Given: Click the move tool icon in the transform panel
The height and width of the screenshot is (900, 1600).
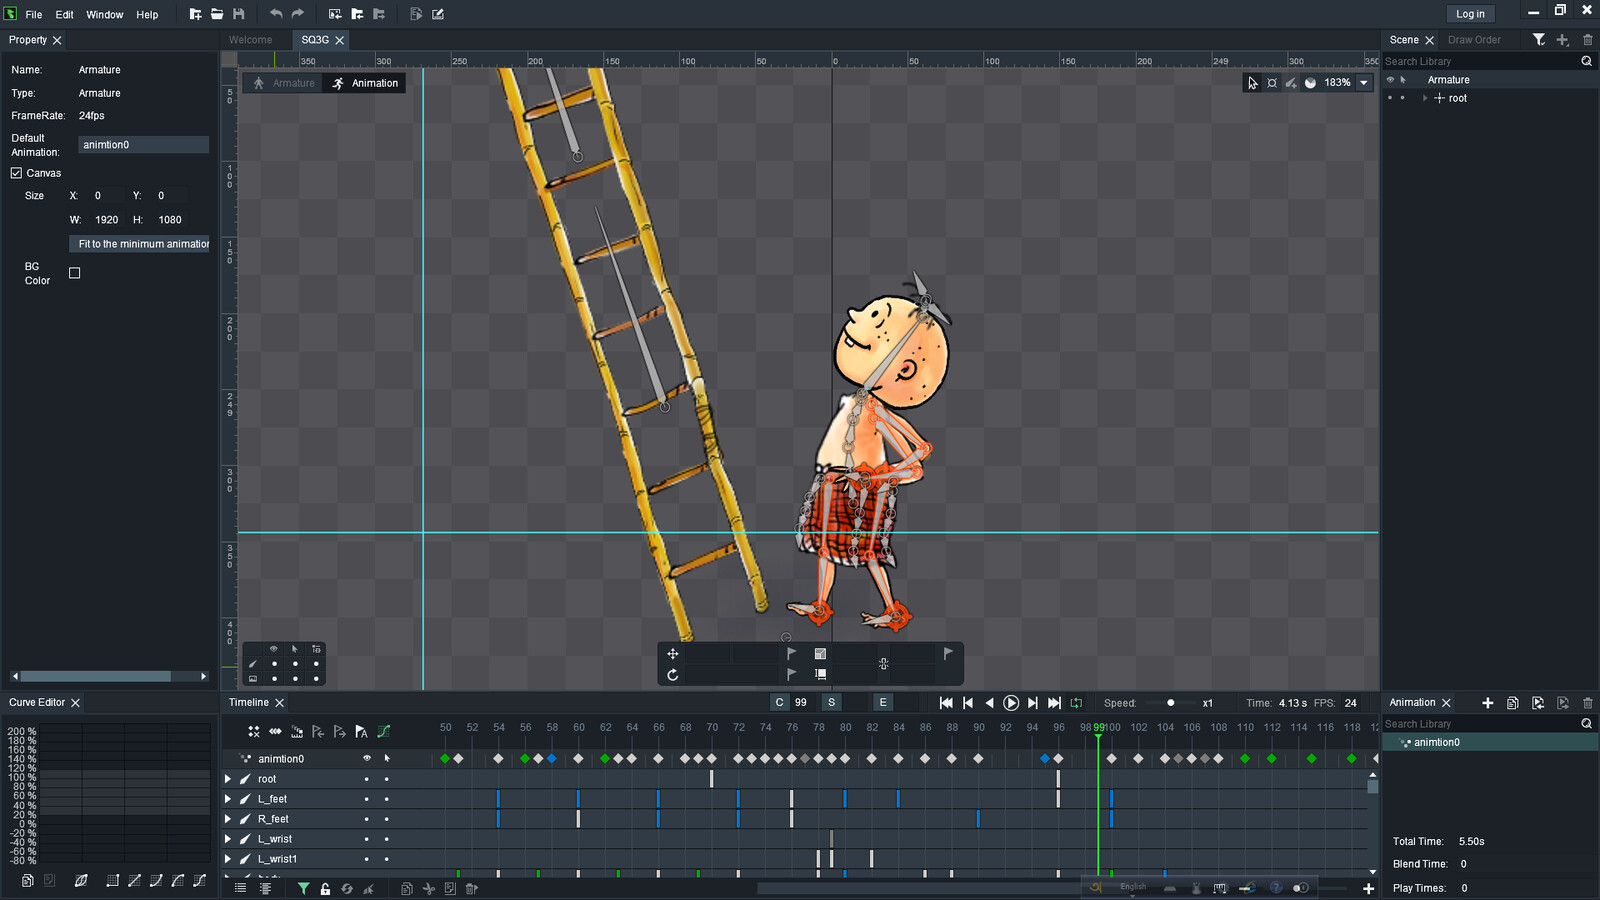Looking at the screenshot, I should (x=673, y=654).
